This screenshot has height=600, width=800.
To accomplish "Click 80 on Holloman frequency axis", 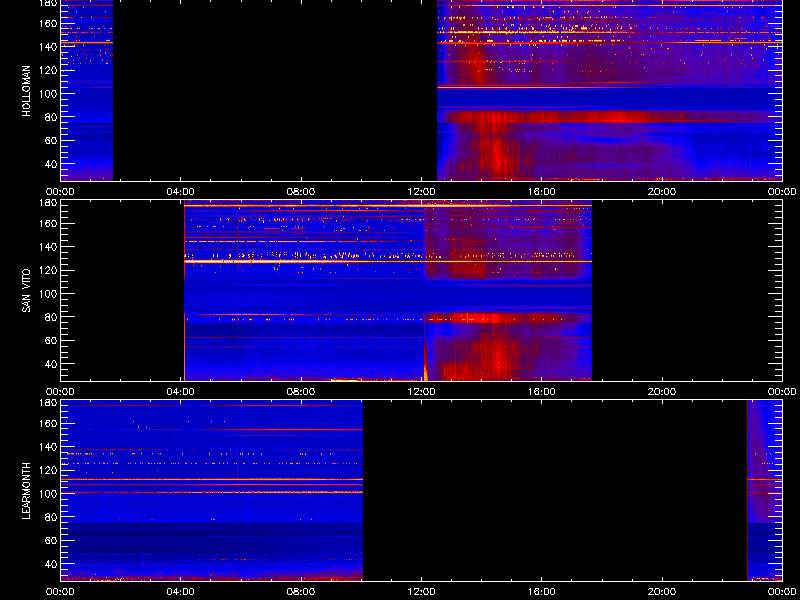I will (50, 117).
